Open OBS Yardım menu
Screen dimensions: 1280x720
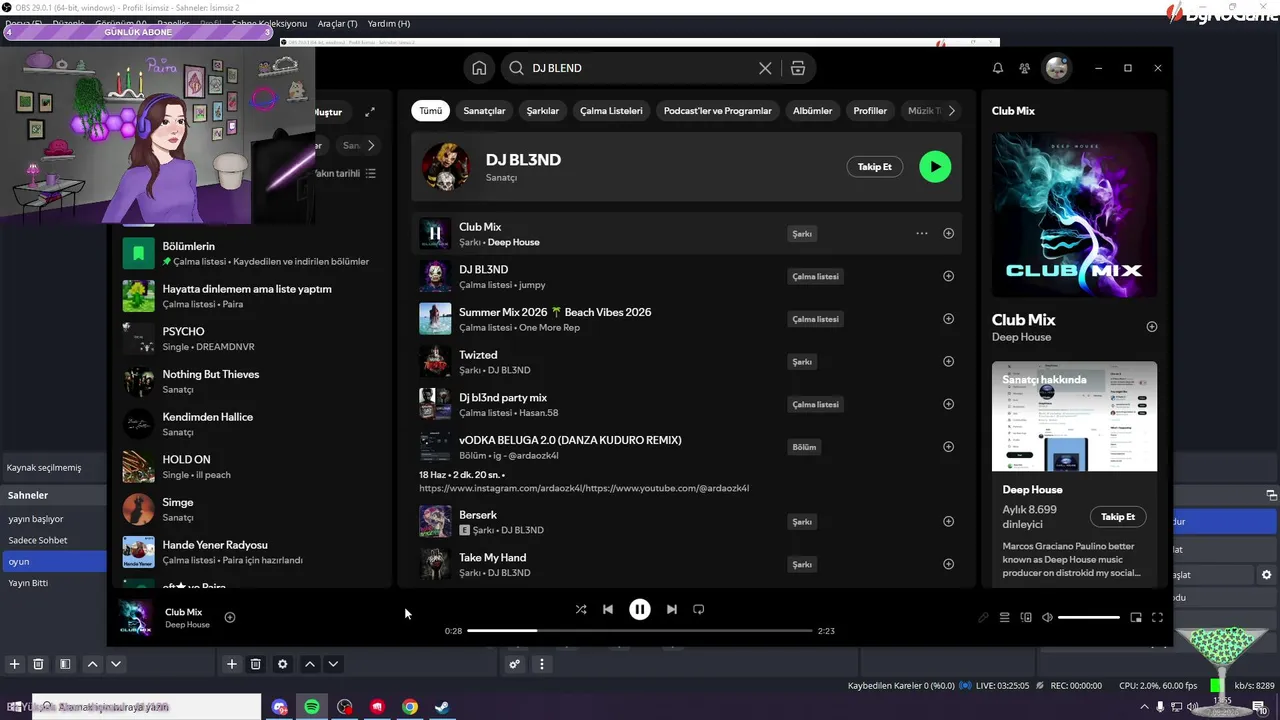pos(389,23)
